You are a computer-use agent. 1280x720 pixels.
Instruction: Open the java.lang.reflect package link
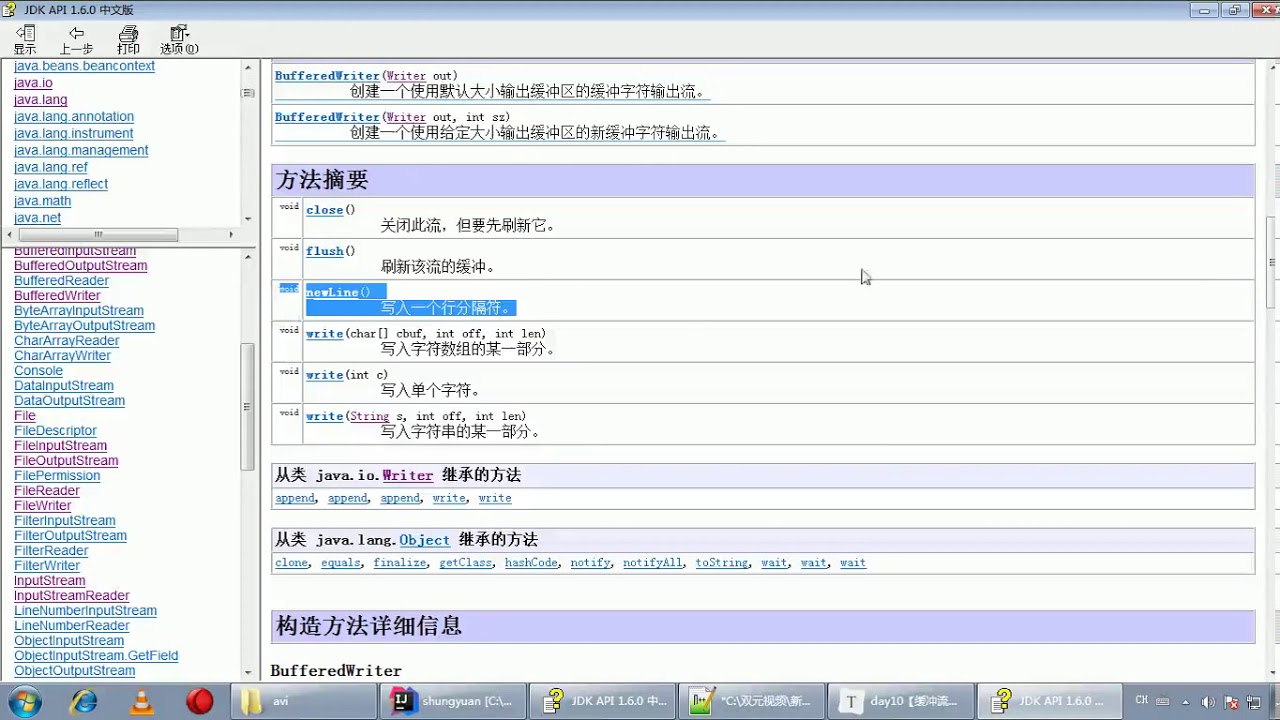(61, 184)
